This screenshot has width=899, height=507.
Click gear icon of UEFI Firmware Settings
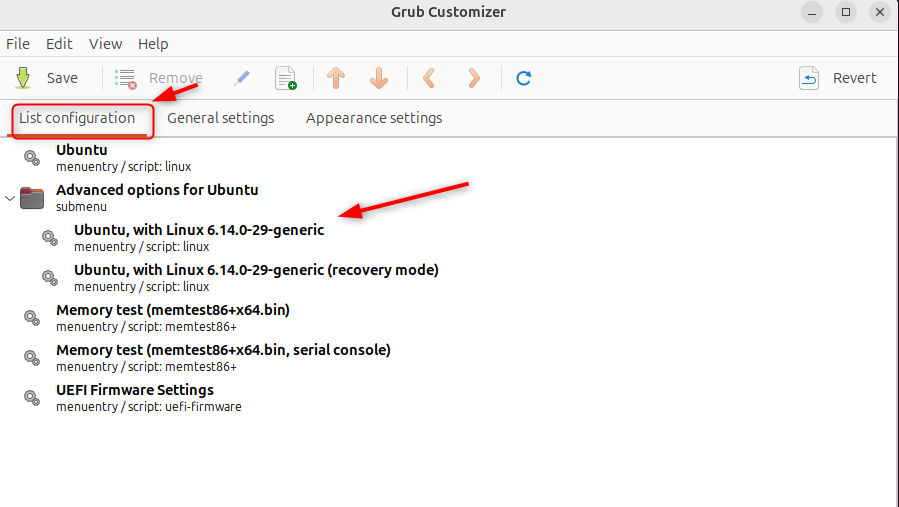click(32, 397)
